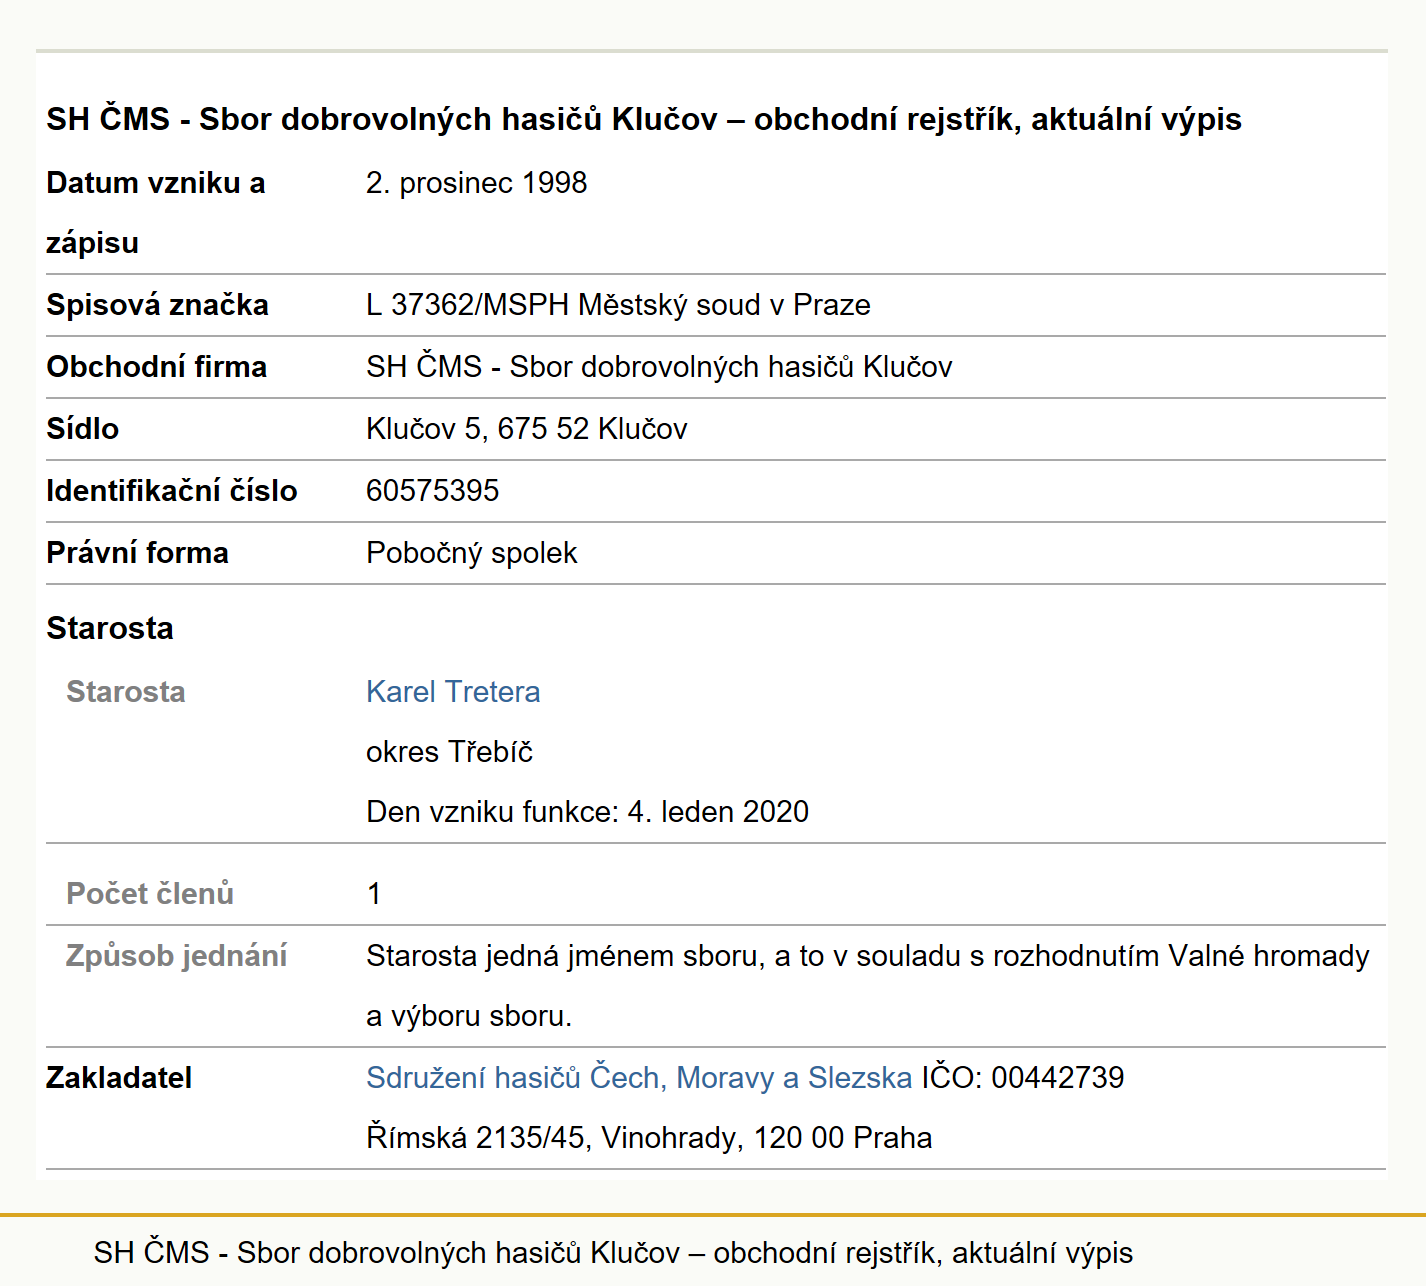Click the Datum vzniku a zápisu label
The image size is (1426, 1286).
pos(155,213)
